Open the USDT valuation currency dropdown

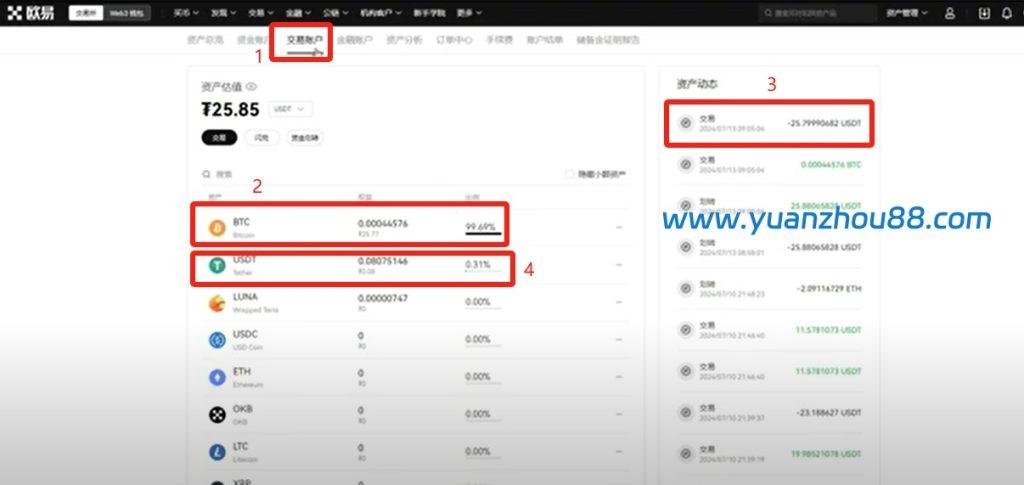290,109
